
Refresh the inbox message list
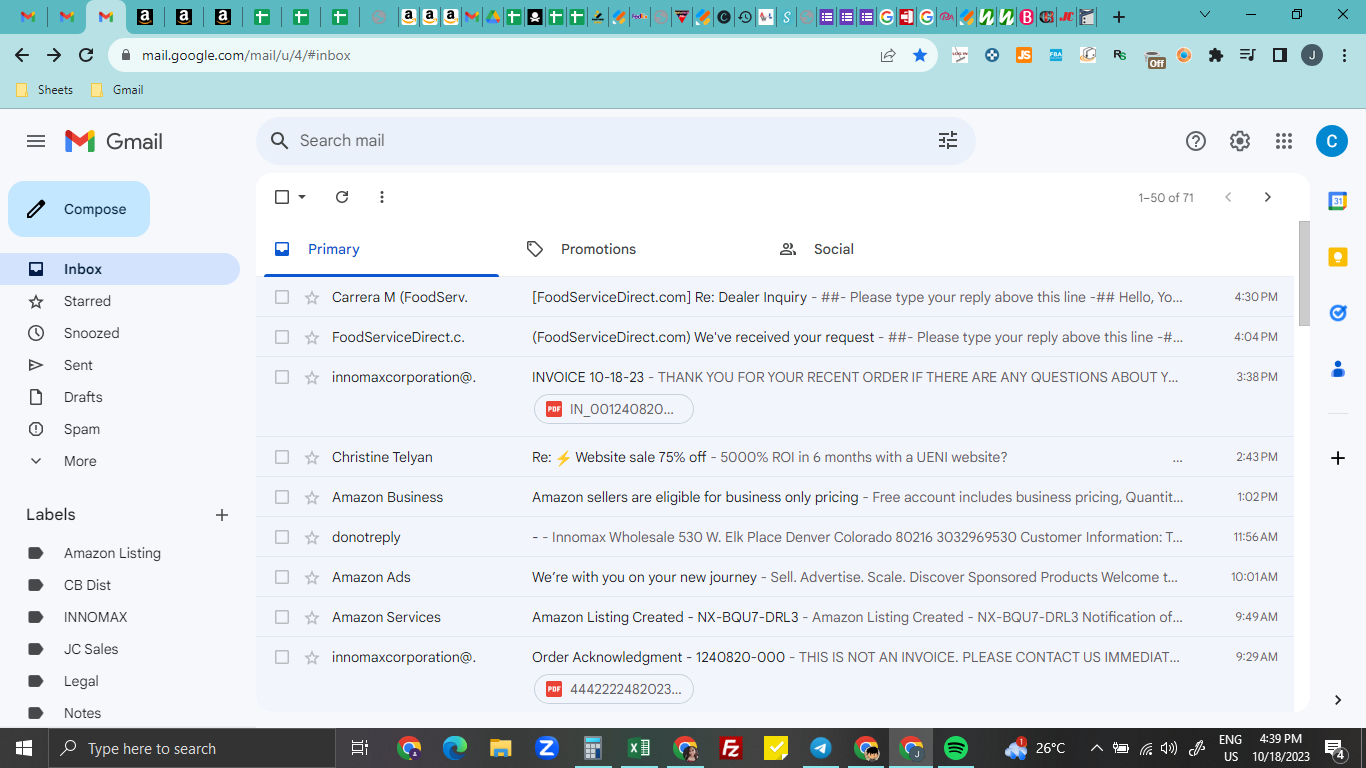pos(342,197)
